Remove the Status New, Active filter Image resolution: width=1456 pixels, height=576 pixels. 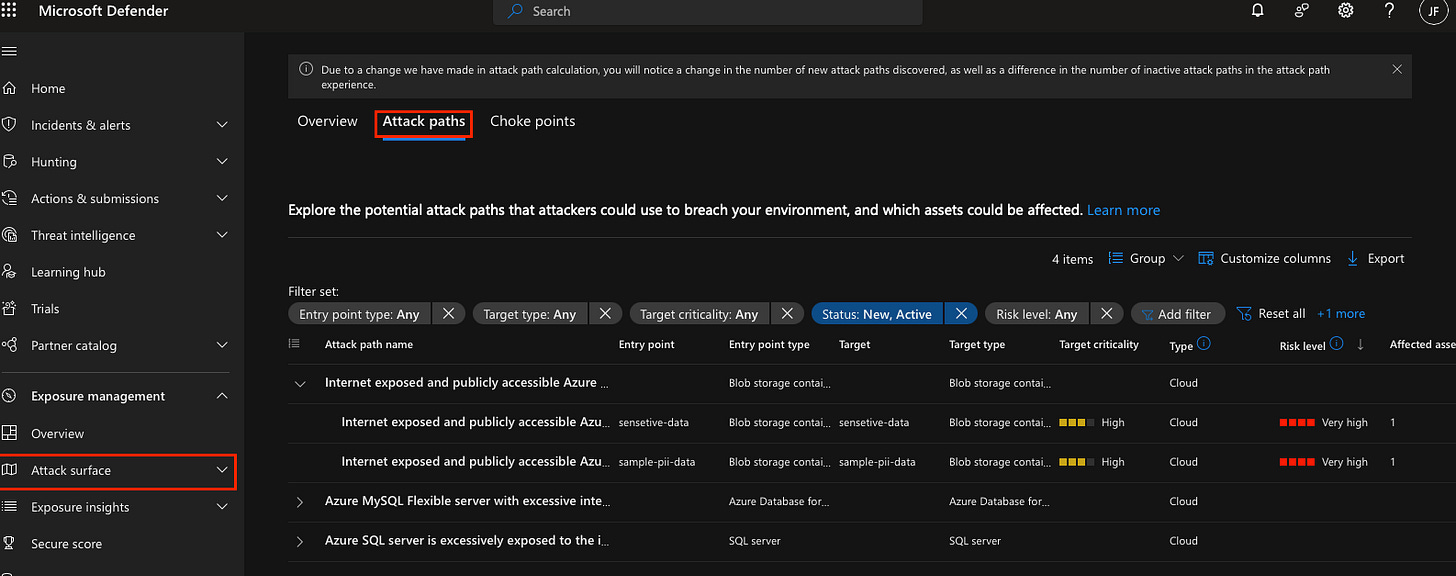(x=960, y=314)
